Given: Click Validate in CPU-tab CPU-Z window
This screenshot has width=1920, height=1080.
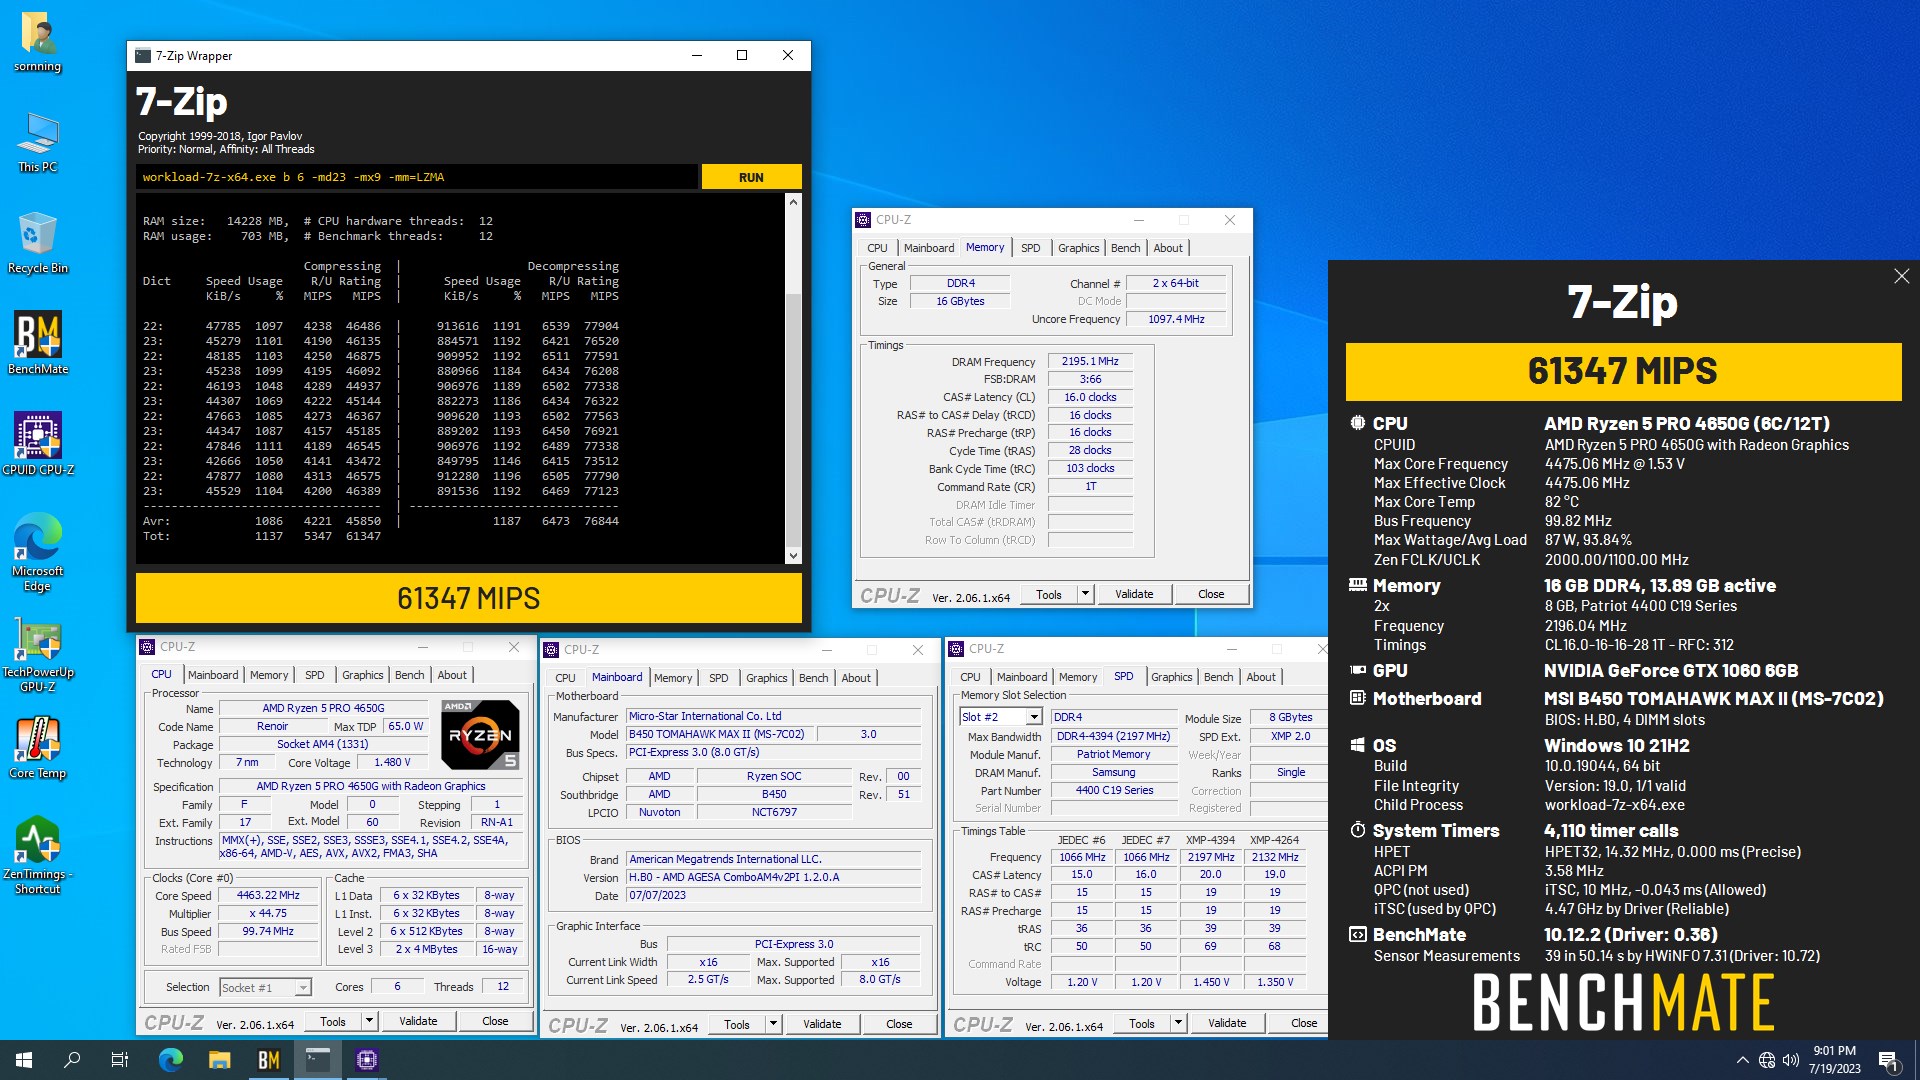Looking at the screenshot, I should [x=418, y=1021].
